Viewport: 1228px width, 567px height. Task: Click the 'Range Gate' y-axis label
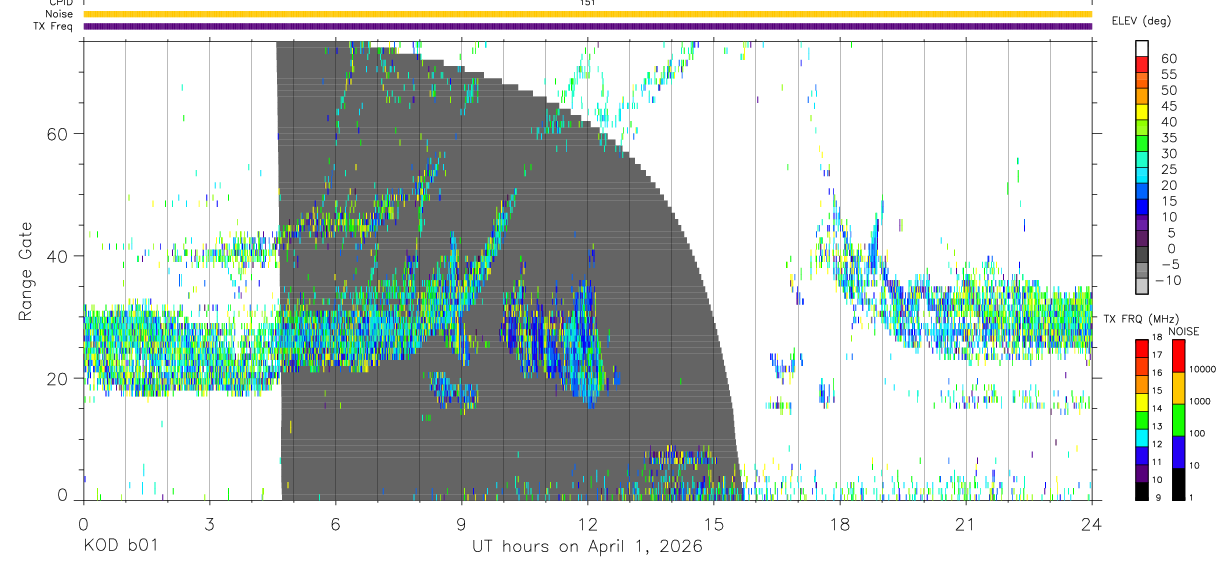click(x=25, y=272)
